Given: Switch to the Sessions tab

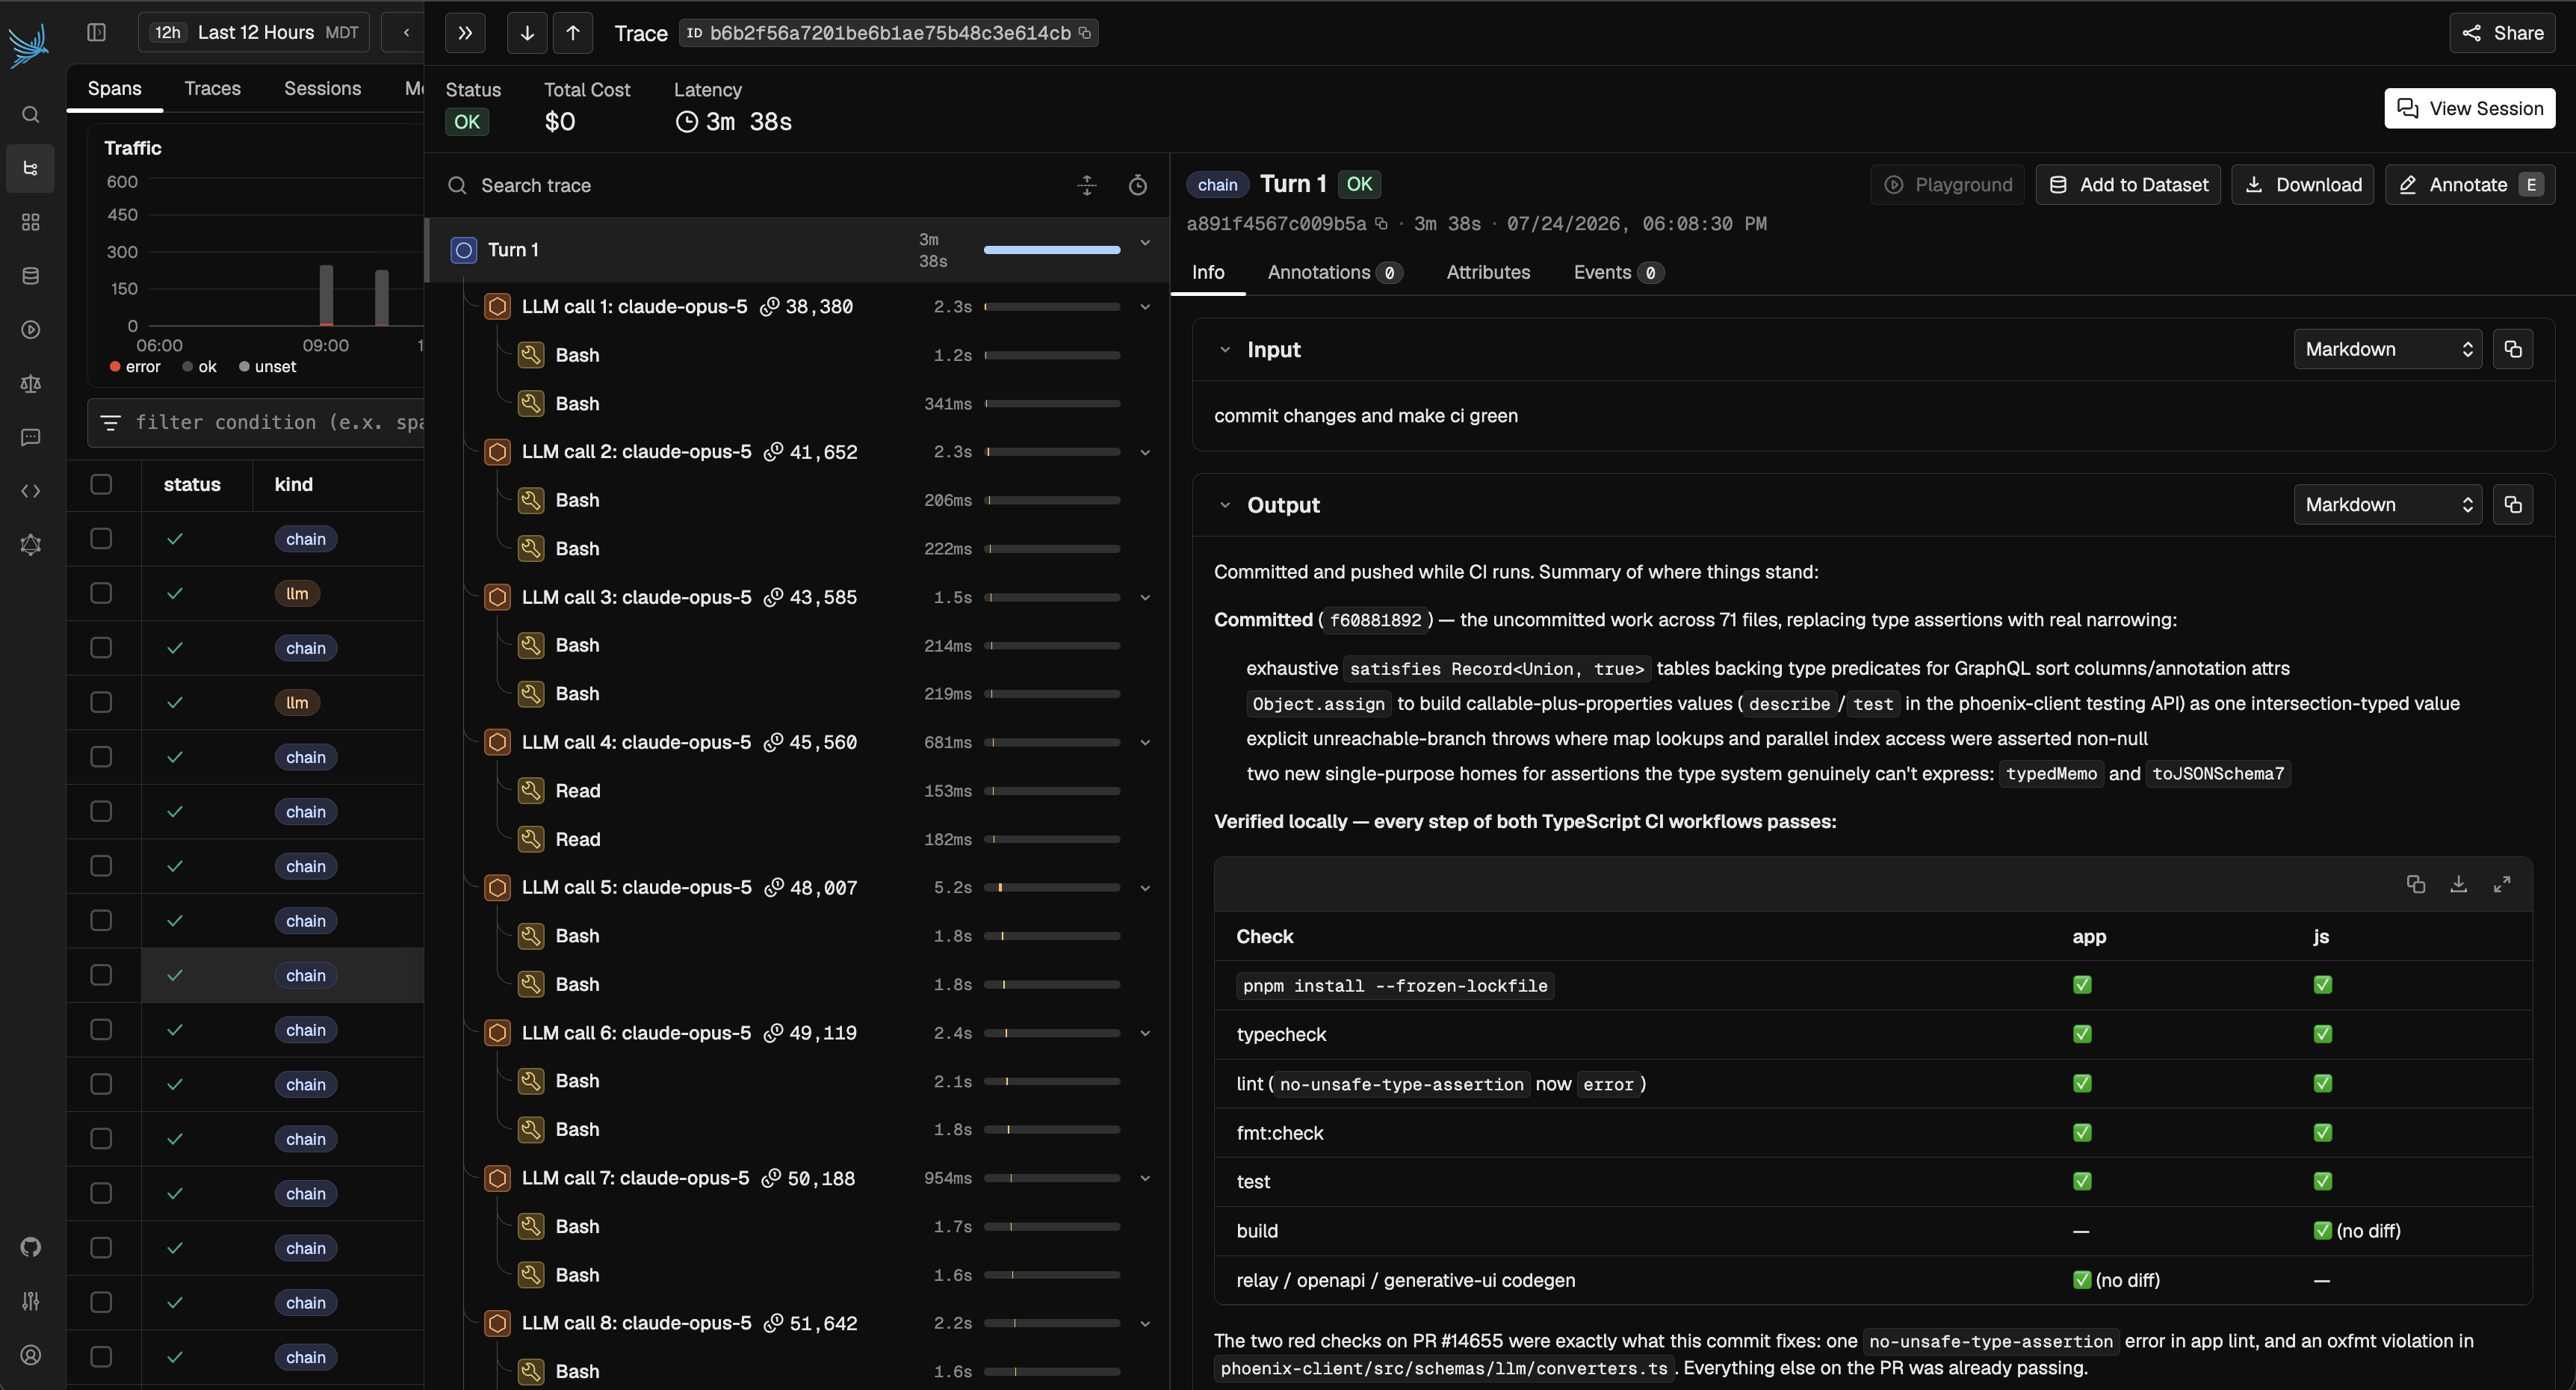Looking at the screenshot, I should [323, 89].
